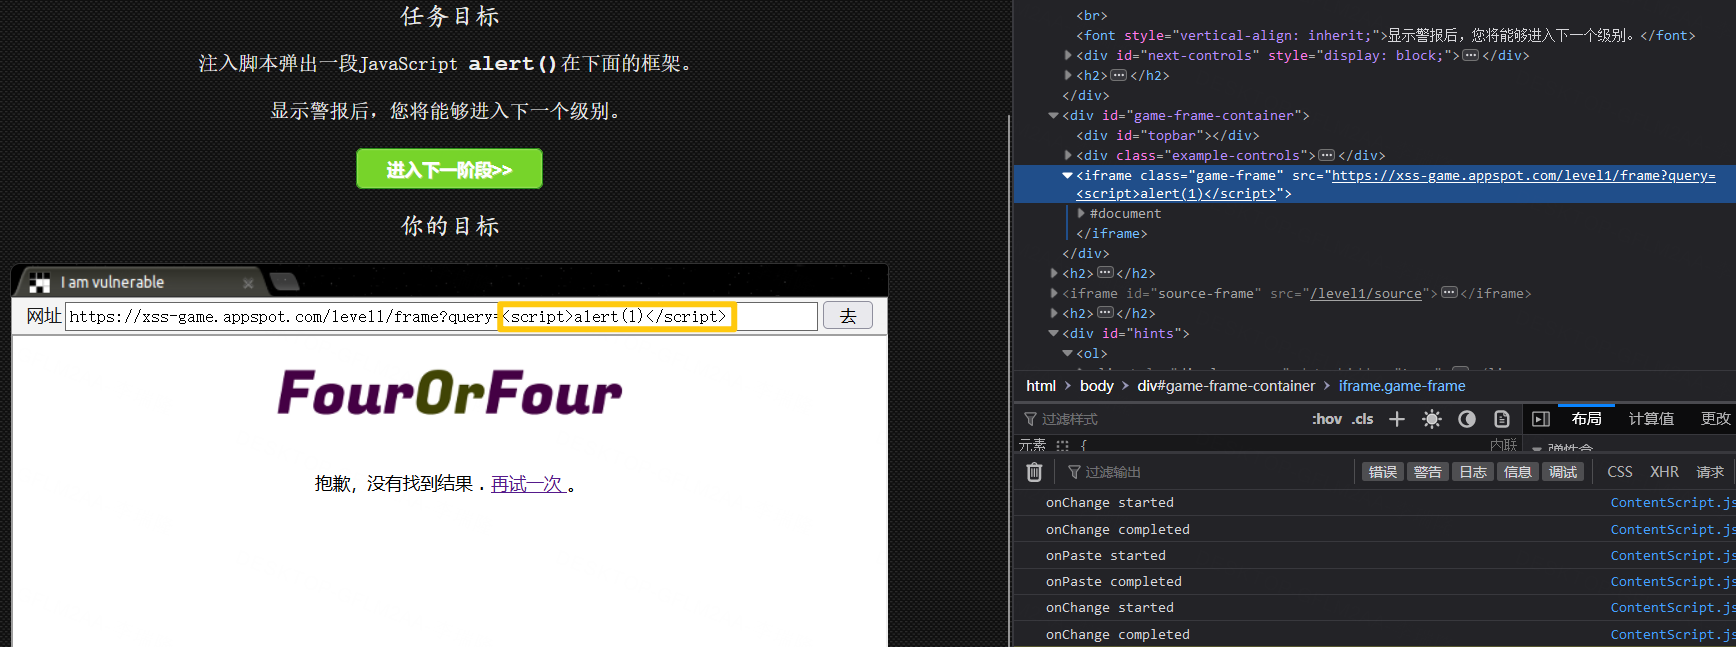Viewport: 1736px width, 647px height.
Task: Expand the source-frame iframe node
Action: point(1054,294)
